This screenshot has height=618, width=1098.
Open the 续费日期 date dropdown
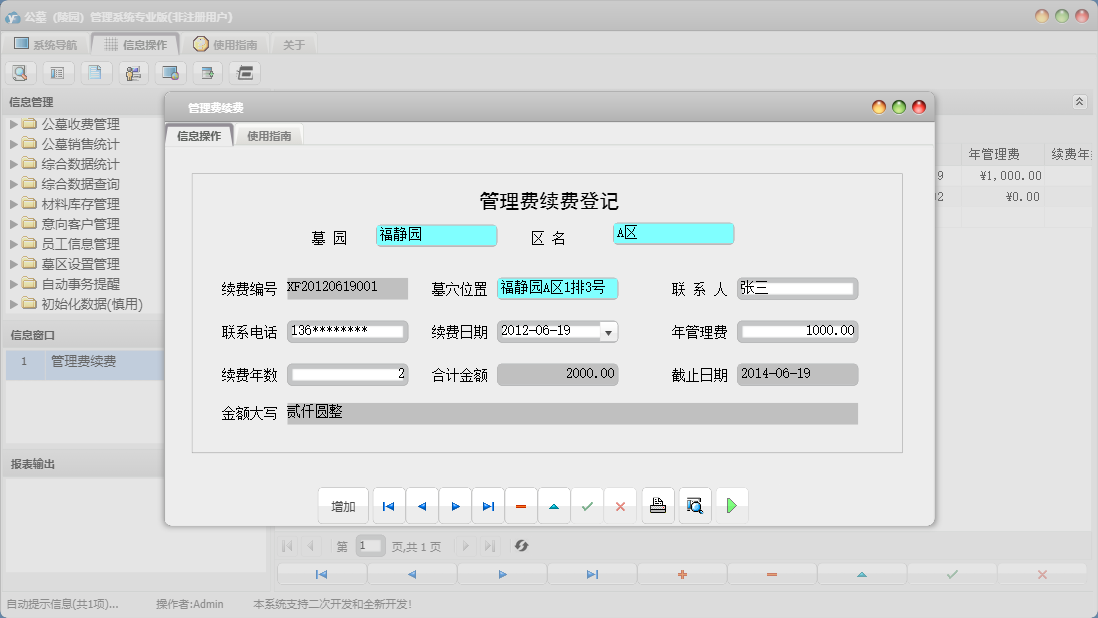[x=607, y=330]
